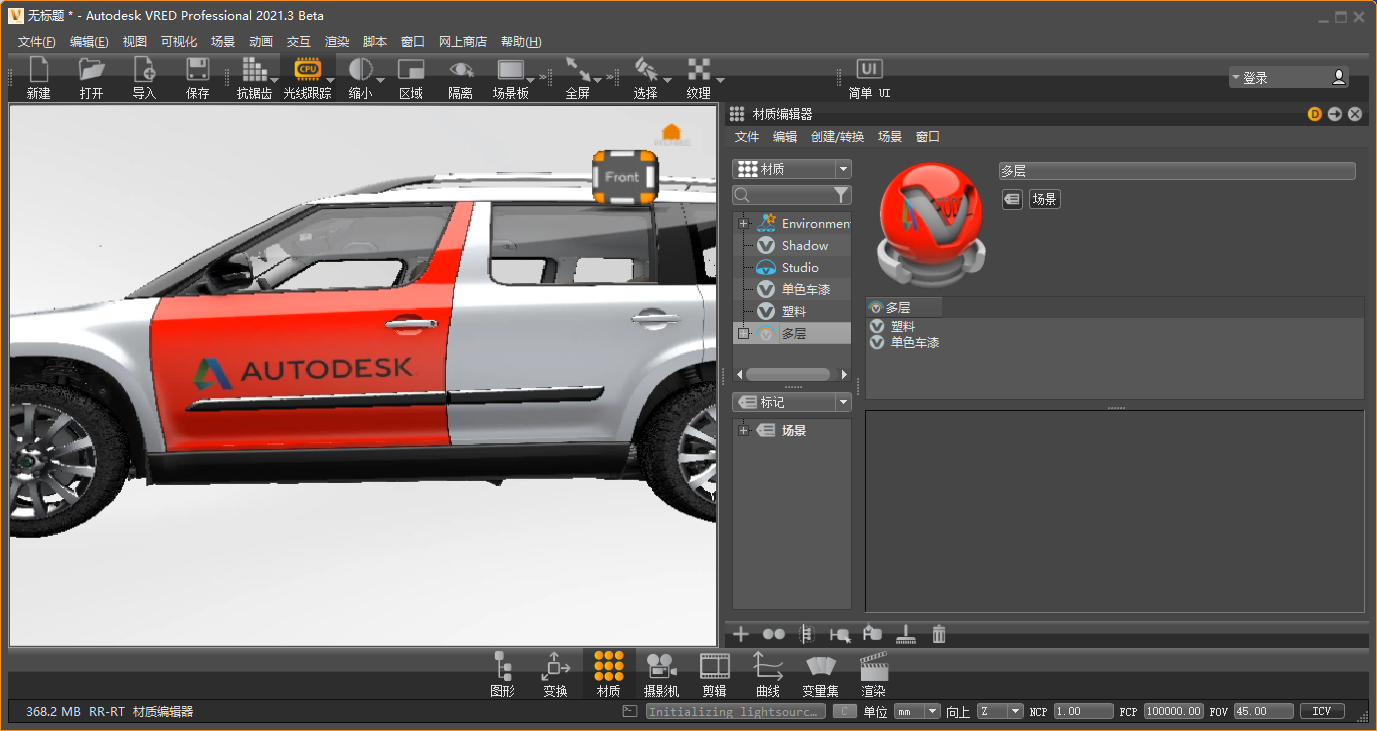Expand the 场景 tag tree node
The height and width of the screenshot is (731, 1377).
743,431
